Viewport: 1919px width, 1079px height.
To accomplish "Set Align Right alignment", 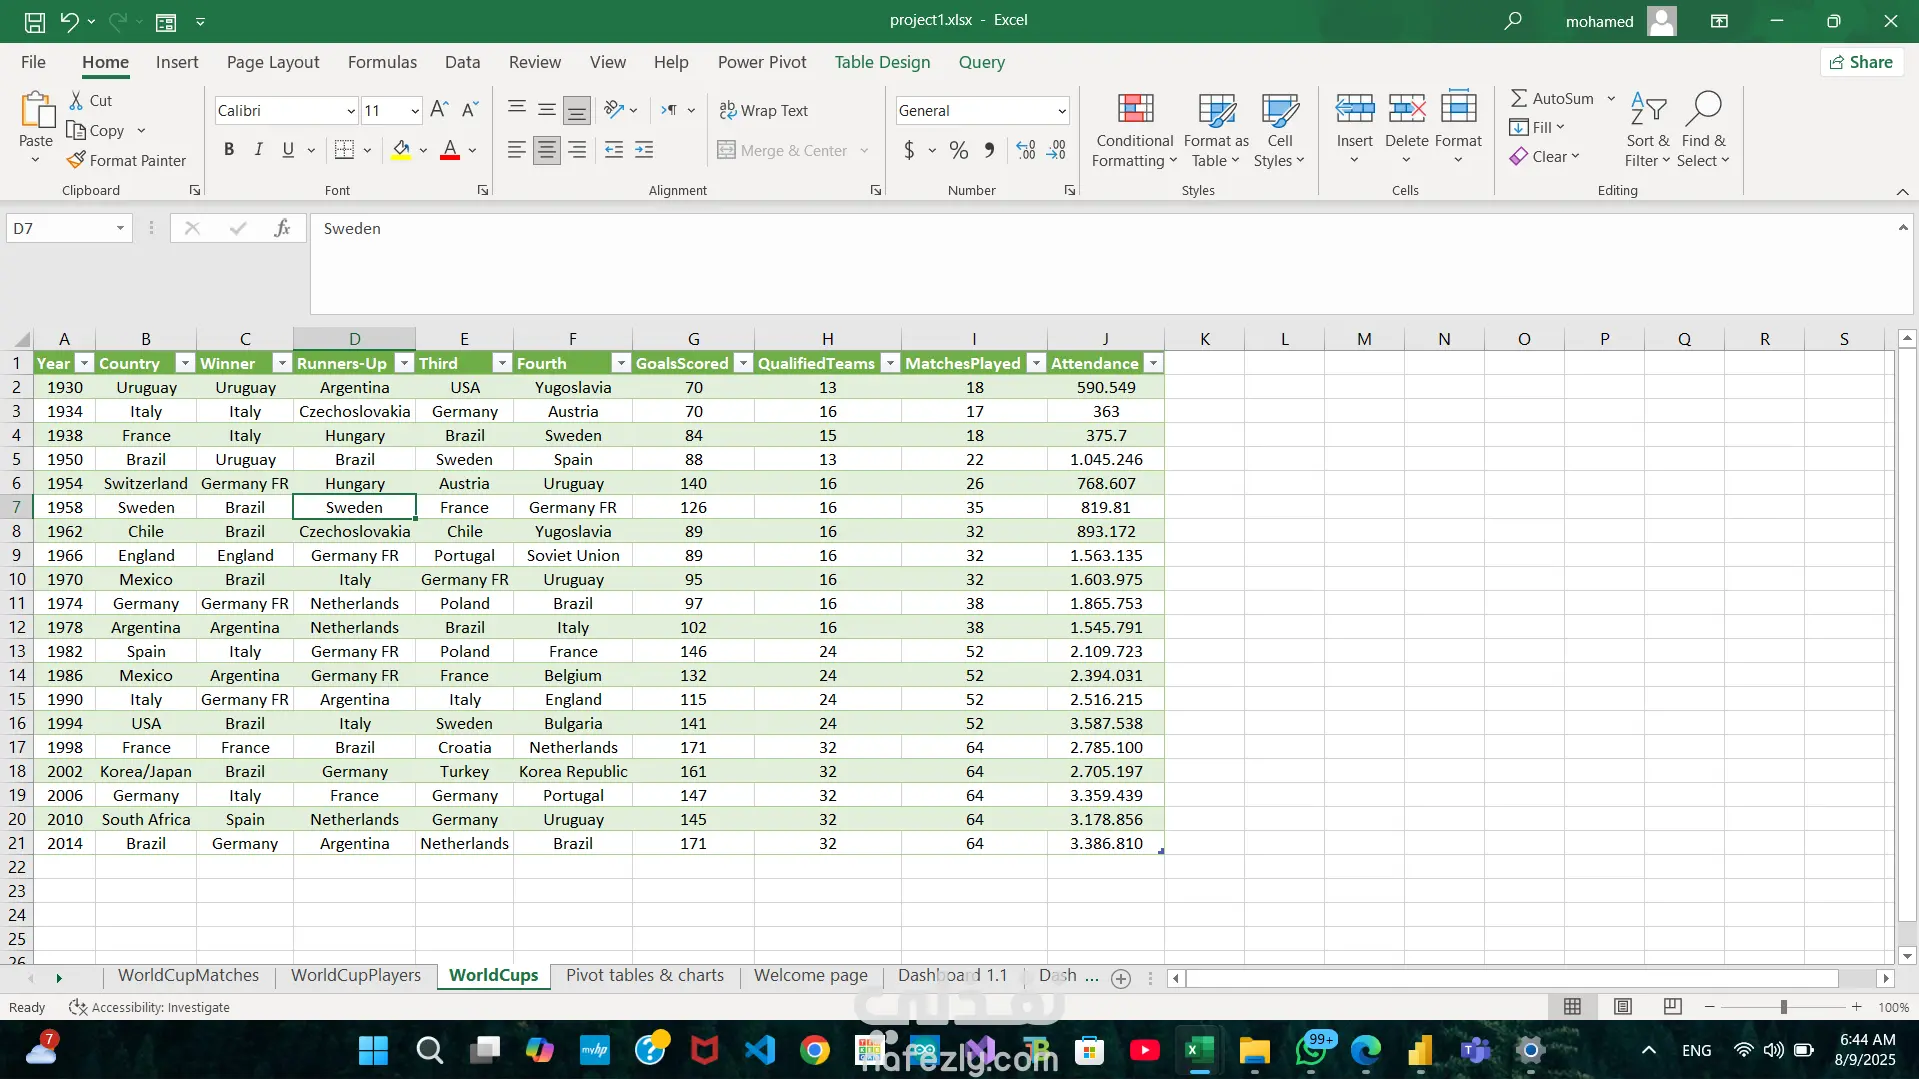I will [x=577, y=150].
